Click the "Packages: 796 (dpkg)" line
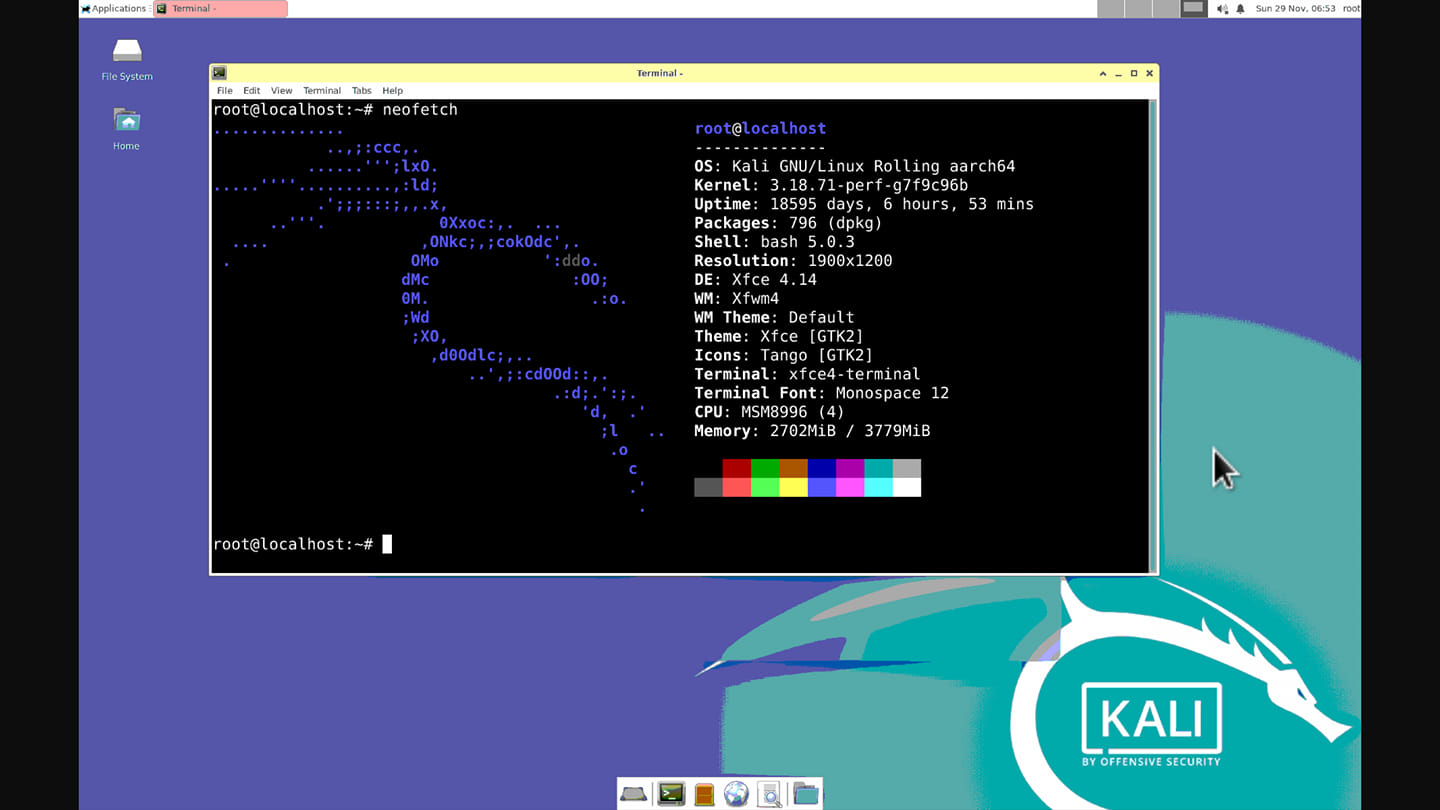The image size is (1440, 810). 788,223
